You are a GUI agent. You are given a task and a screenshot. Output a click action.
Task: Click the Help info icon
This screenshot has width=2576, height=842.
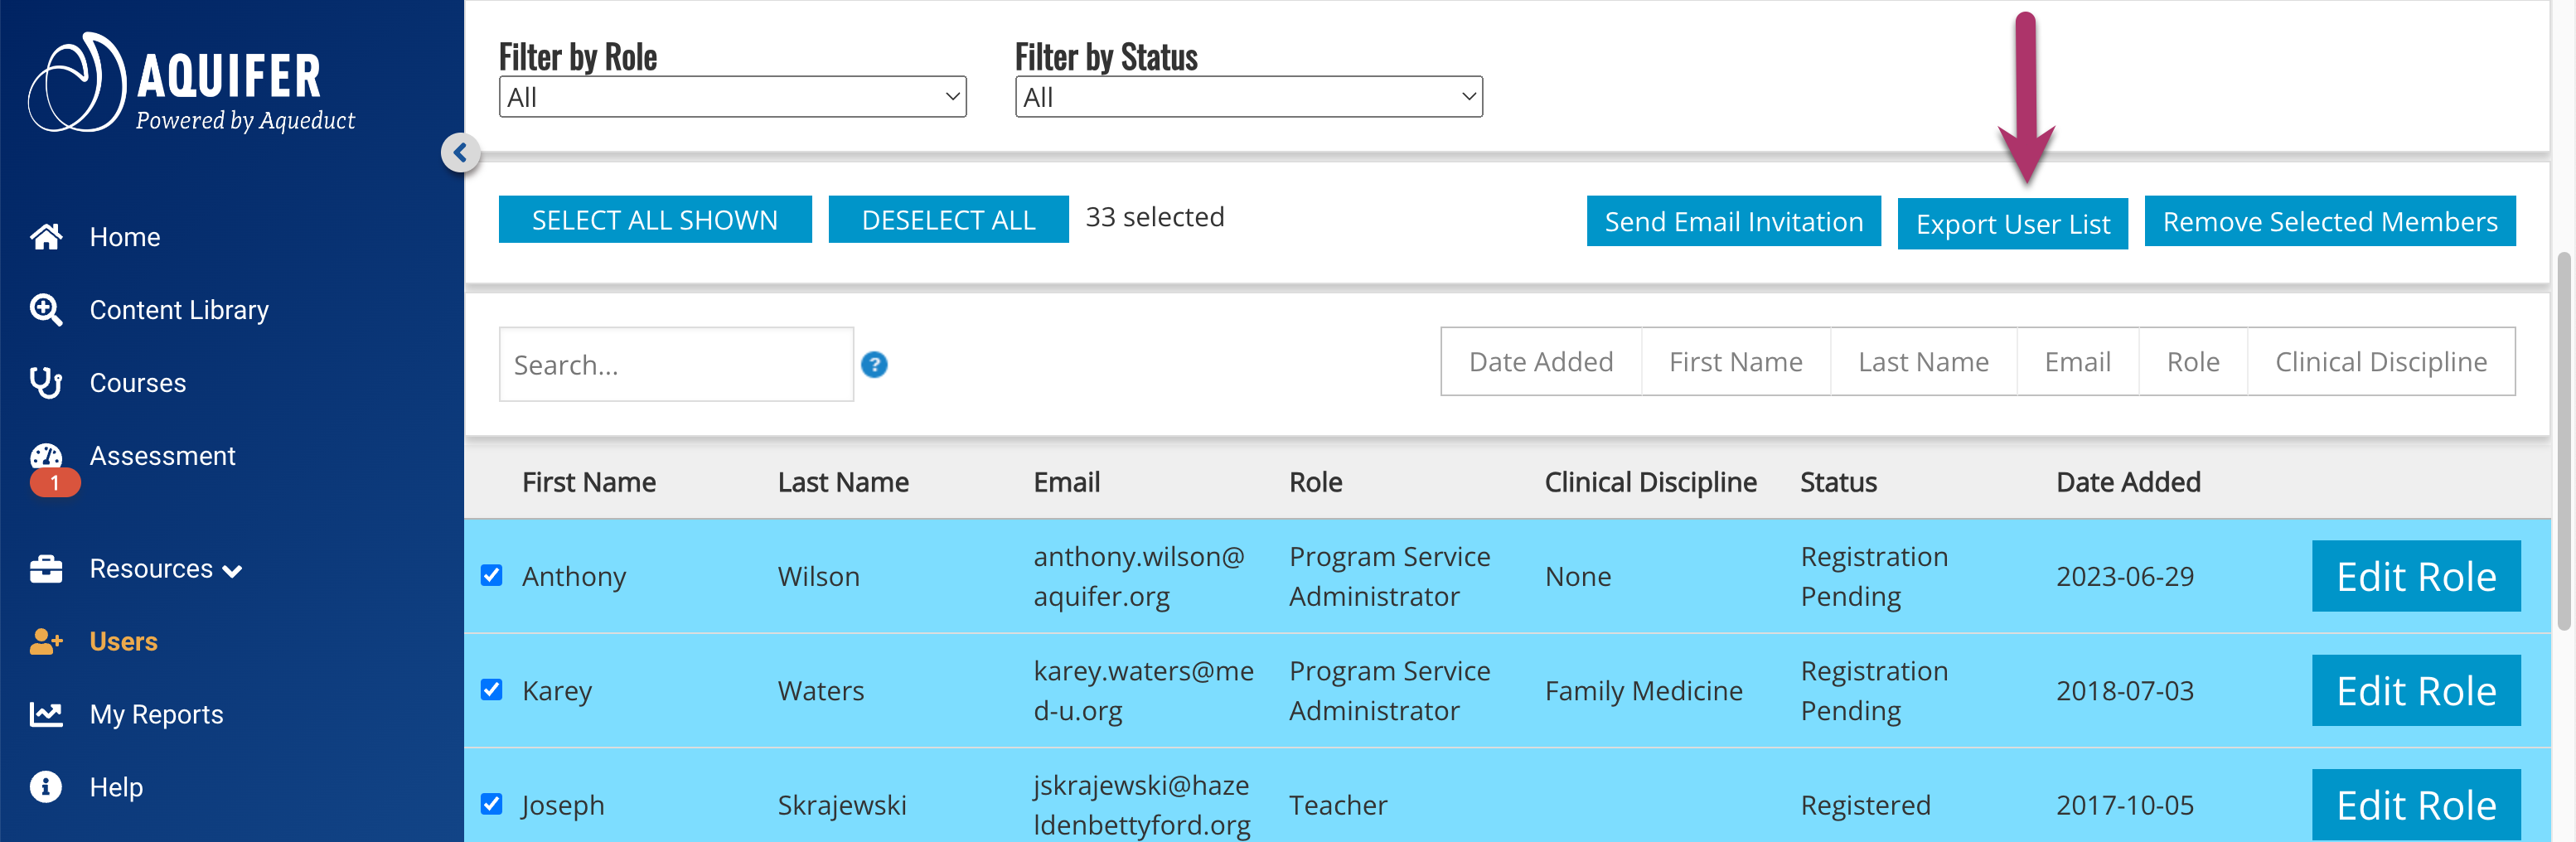[46, 787]
